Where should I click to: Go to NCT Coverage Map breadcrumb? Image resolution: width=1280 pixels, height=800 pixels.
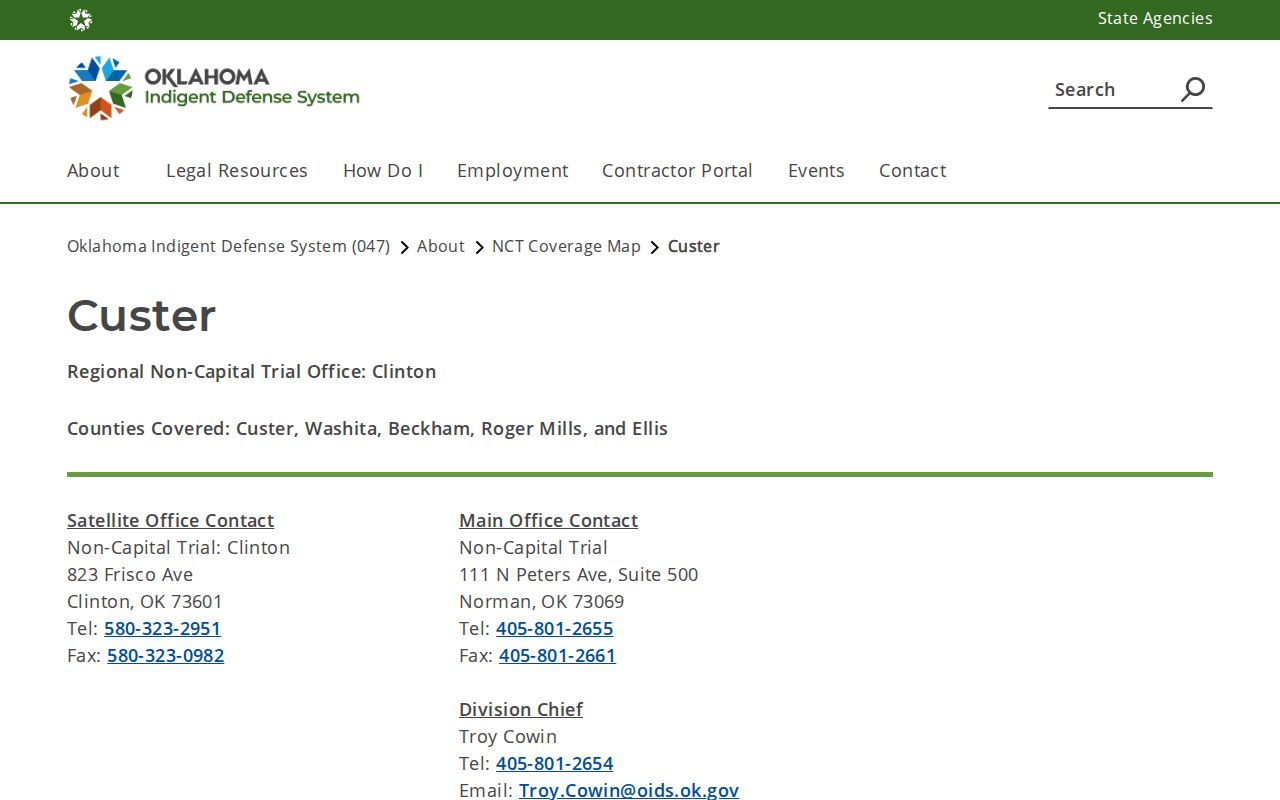point(566,246)
